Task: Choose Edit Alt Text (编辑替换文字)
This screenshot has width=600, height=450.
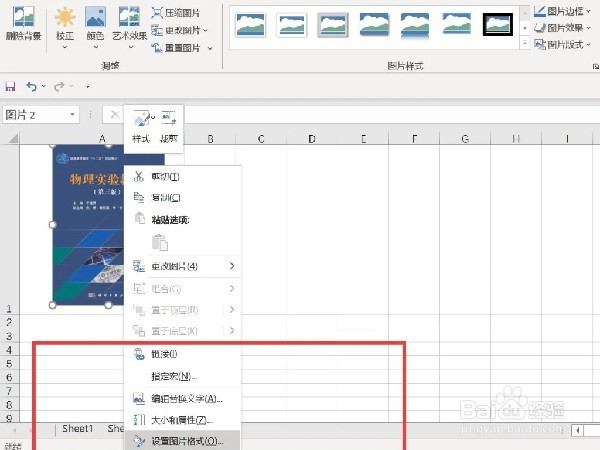Action: coord(183,399)
